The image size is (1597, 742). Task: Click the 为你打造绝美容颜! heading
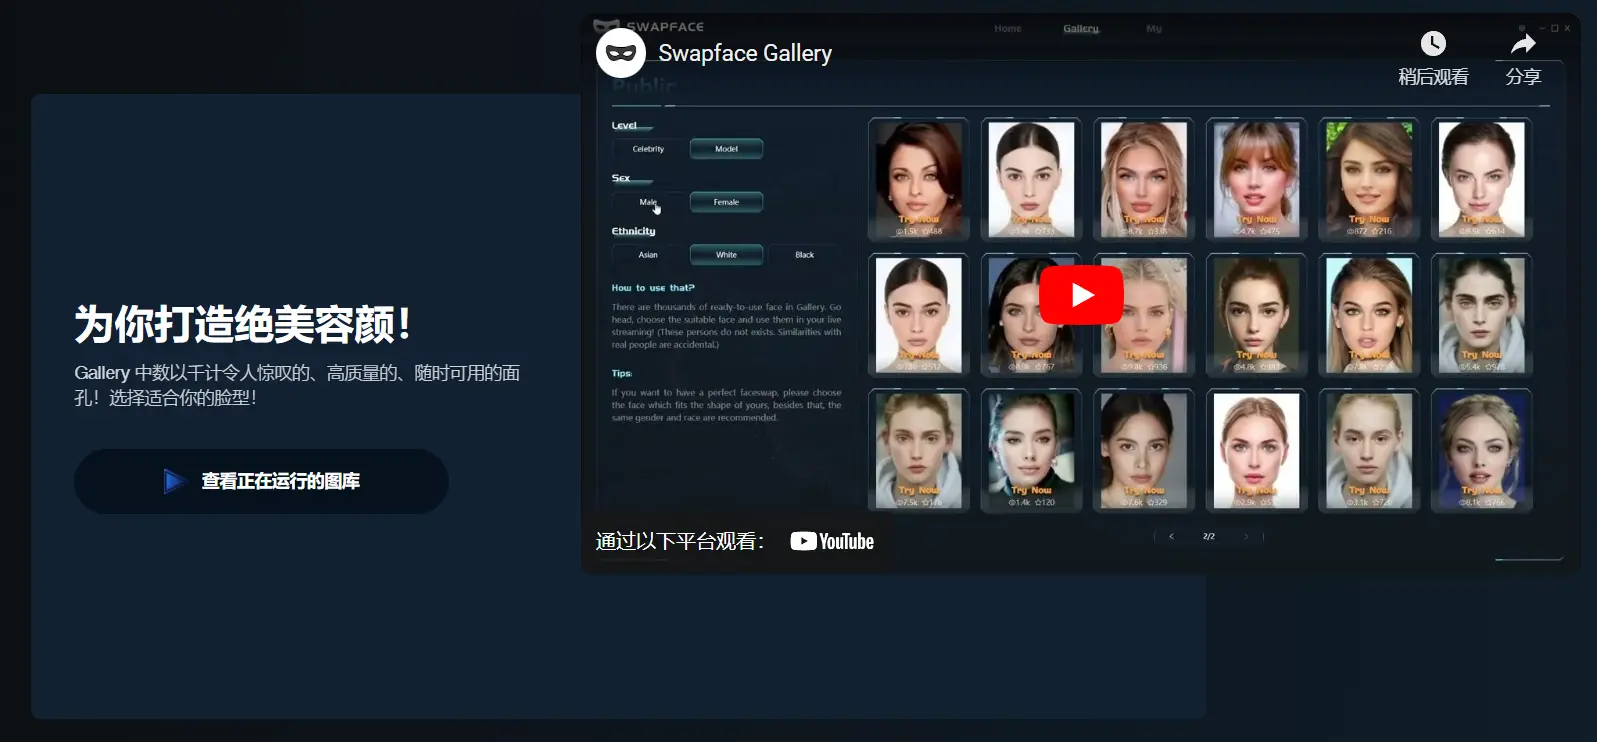(x=243, y=324)
